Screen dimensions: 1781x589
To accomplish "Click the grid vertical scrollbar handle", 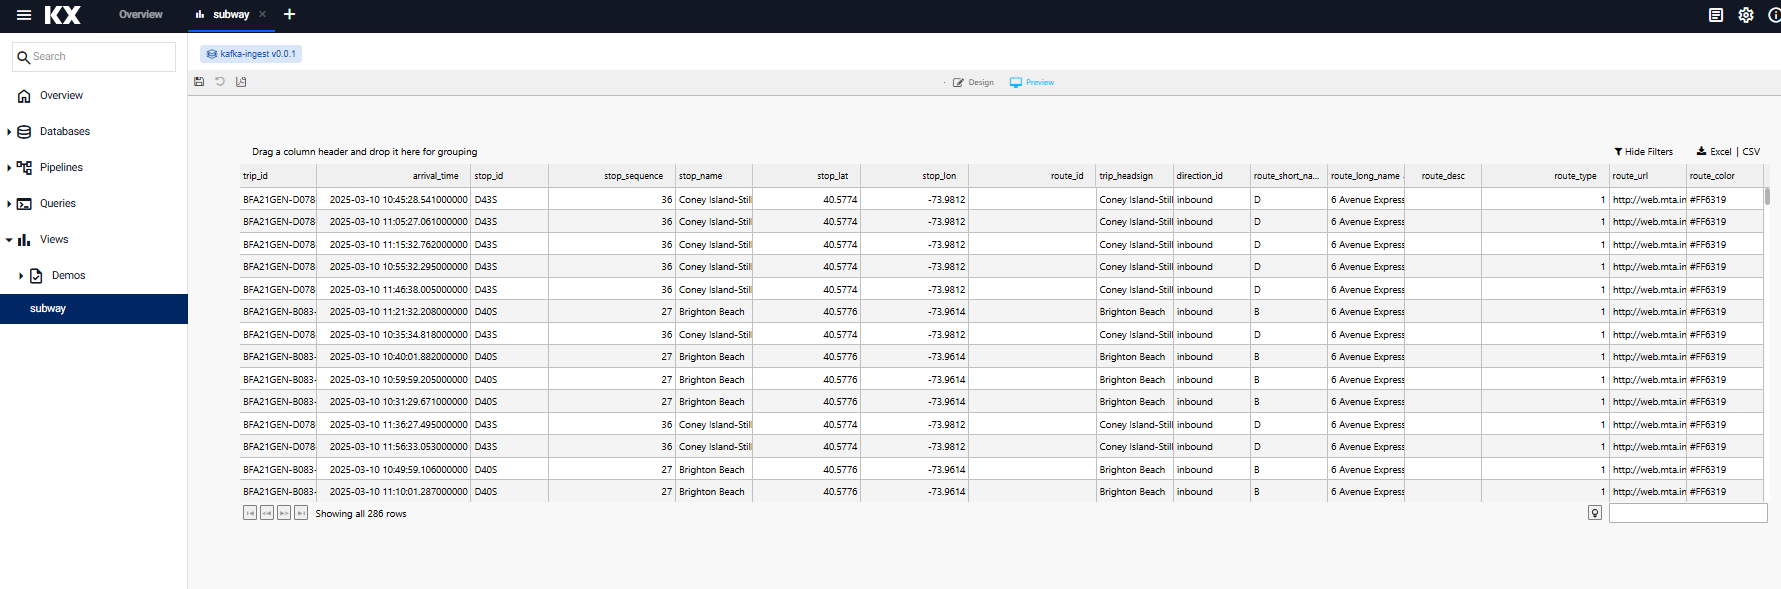I will pyautogui.click(x=1767, y=196).
